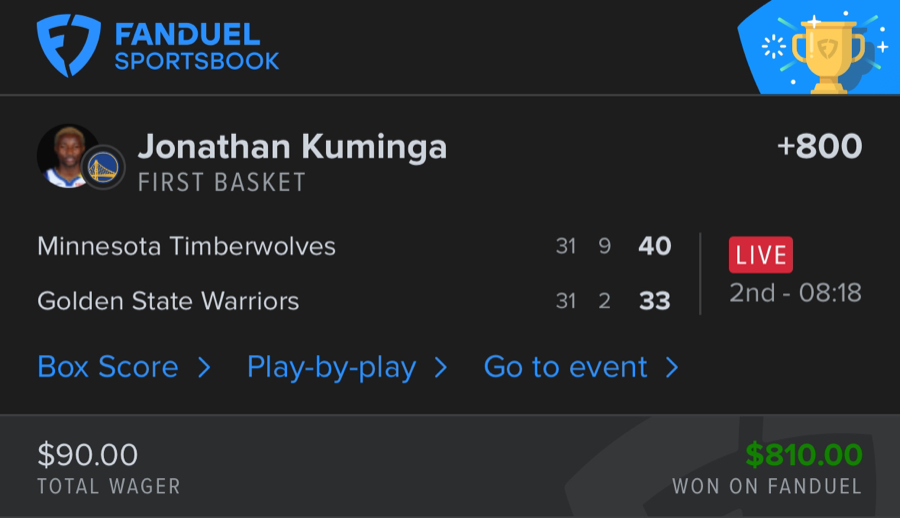Click the Timberwolves total score 40
This screenshot has height=518, width=900.
pyautogui.click(x=655, y=246)
